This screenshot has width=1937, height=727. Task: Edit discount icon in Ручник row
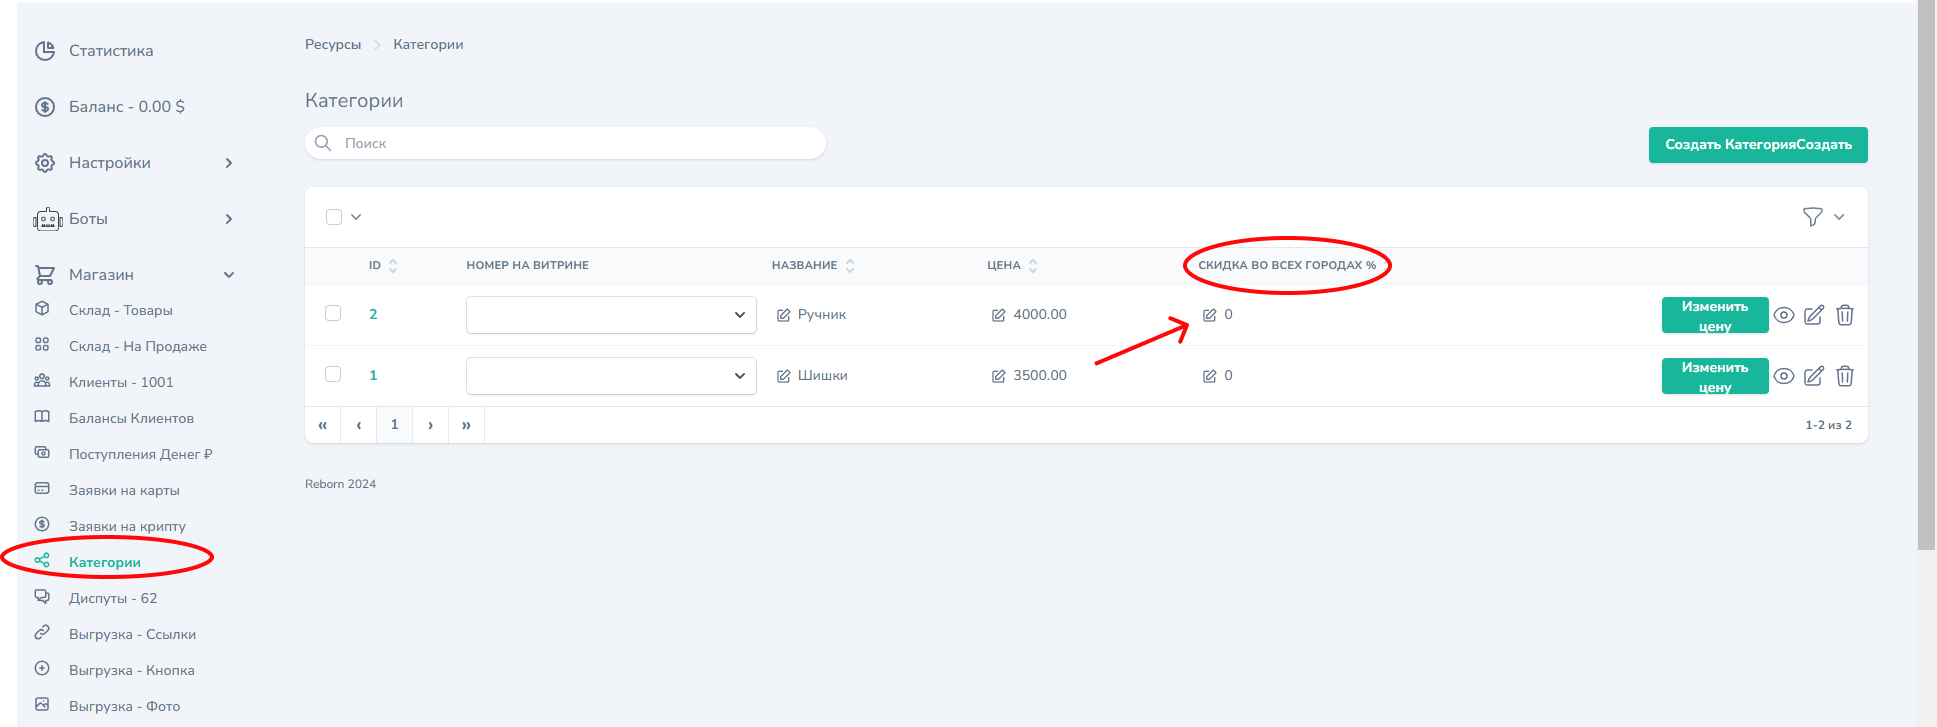[1210, 315]
